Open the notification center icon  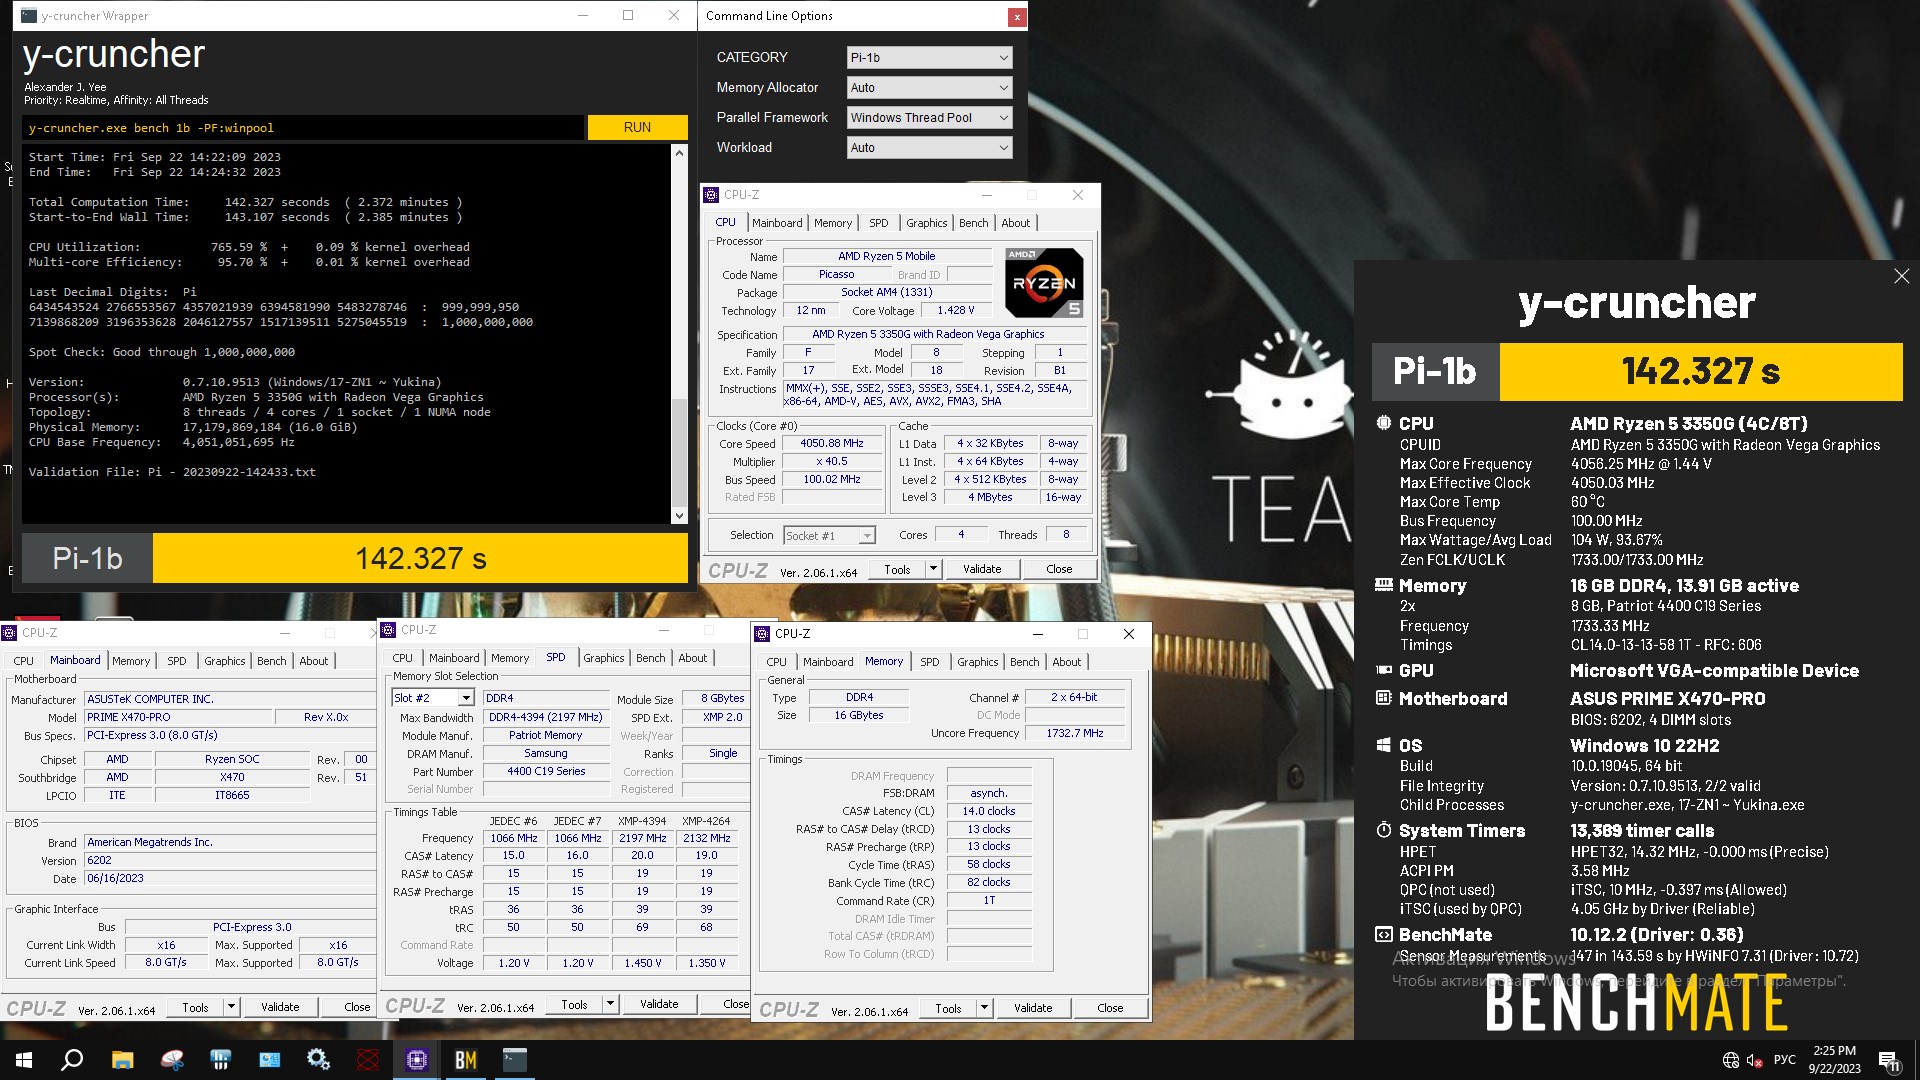pyautogui.click(x=1889, y=1061)
